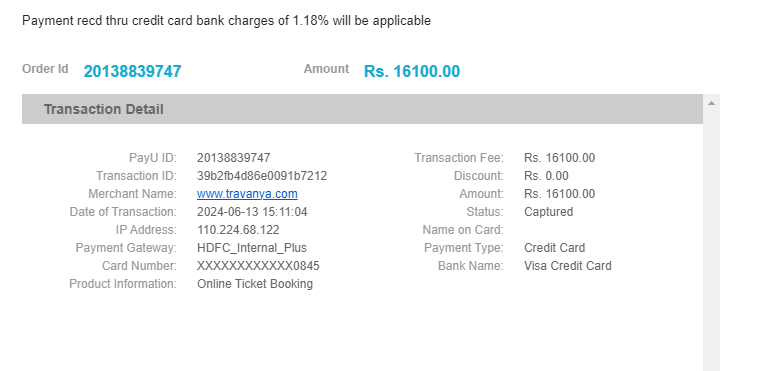Click the Visa Credit Card bank name
Viewport: 768px width, 371px height.
pyautogui.click(x=568, y=266)
